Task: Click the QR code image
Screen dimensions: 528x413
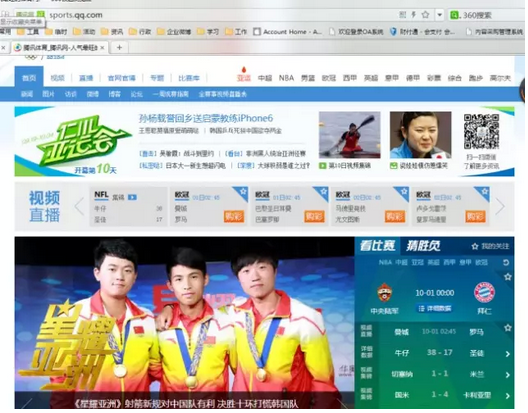Action: 481,131
